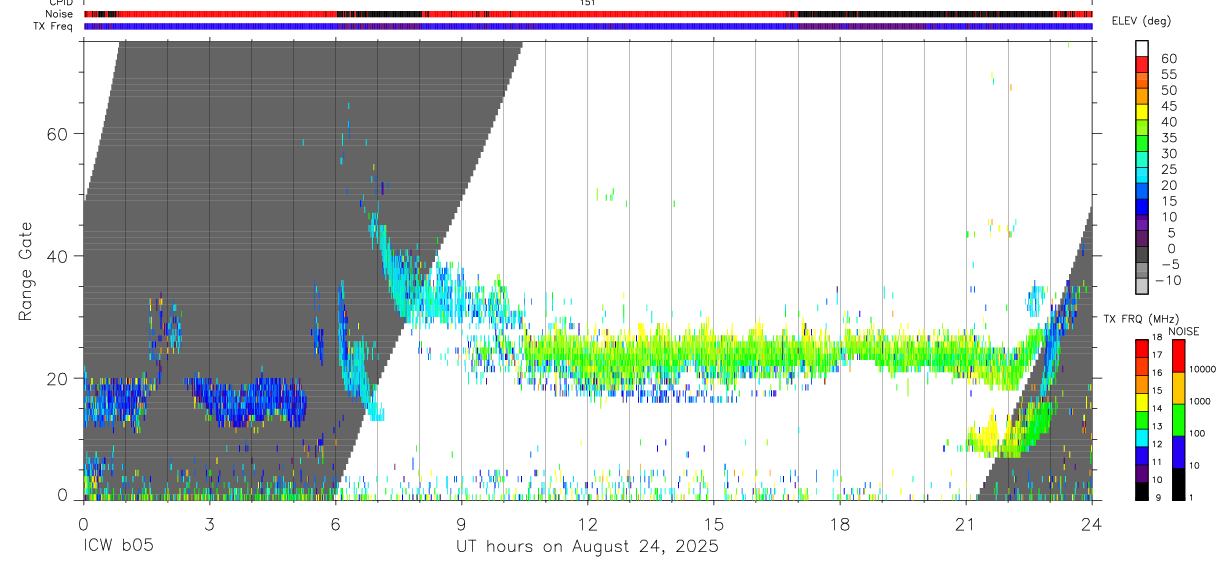
Task: Click x-axis hour label 9
Action: [462, 524]
